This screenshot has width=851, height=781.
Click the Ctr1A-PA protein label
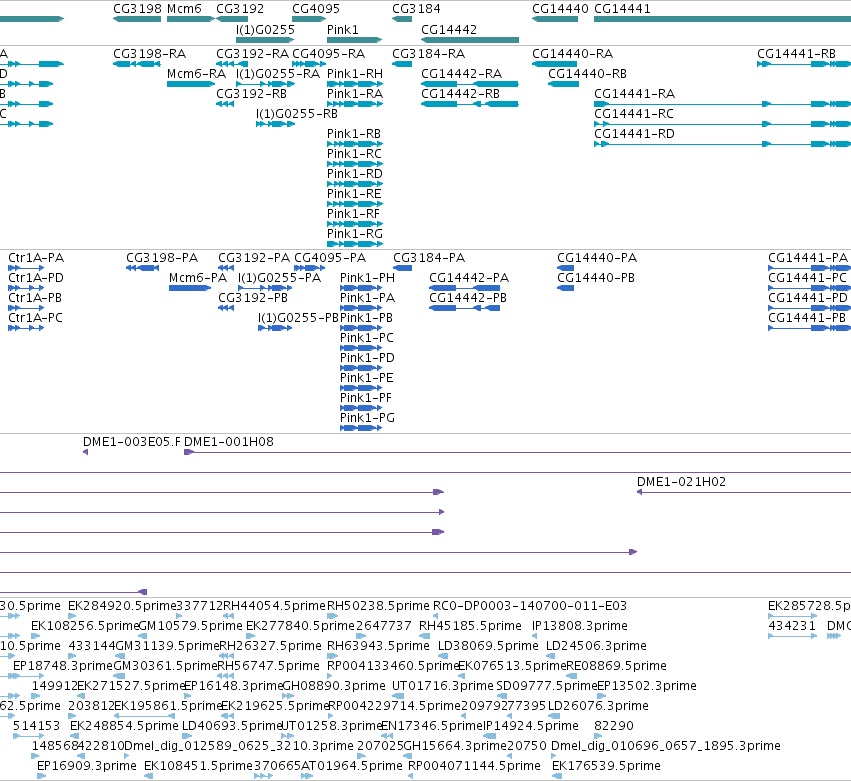pyautogui.click(x=36, y=257)
